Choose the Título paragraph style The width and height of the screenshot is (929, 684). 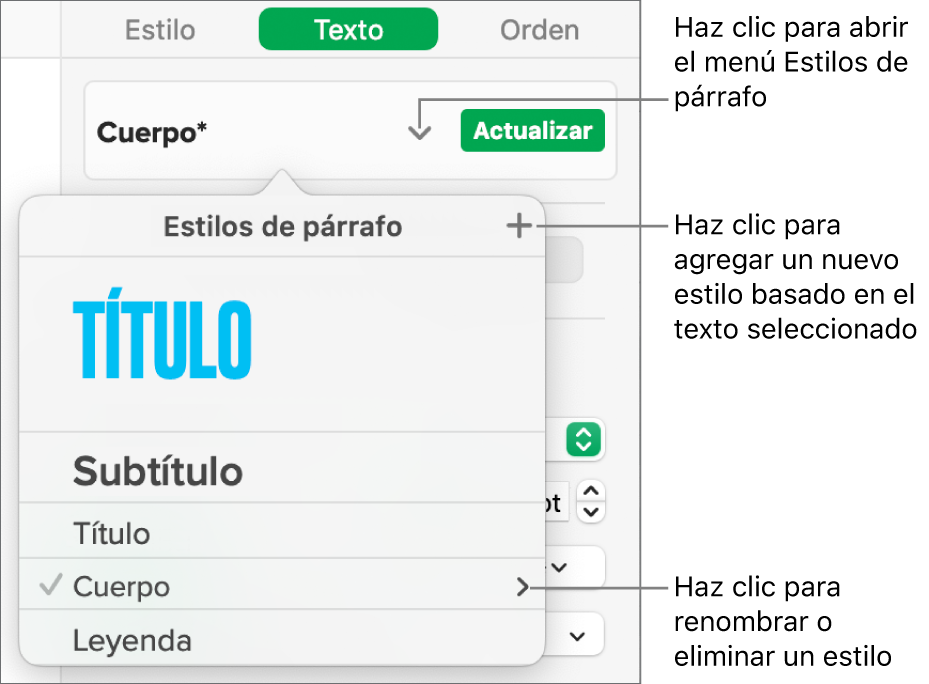click(281, 532)
